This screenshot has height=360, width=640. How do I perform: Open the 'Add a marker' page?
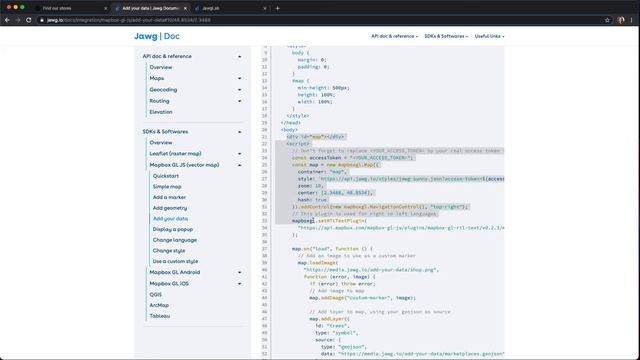click(x=169, y=197)
